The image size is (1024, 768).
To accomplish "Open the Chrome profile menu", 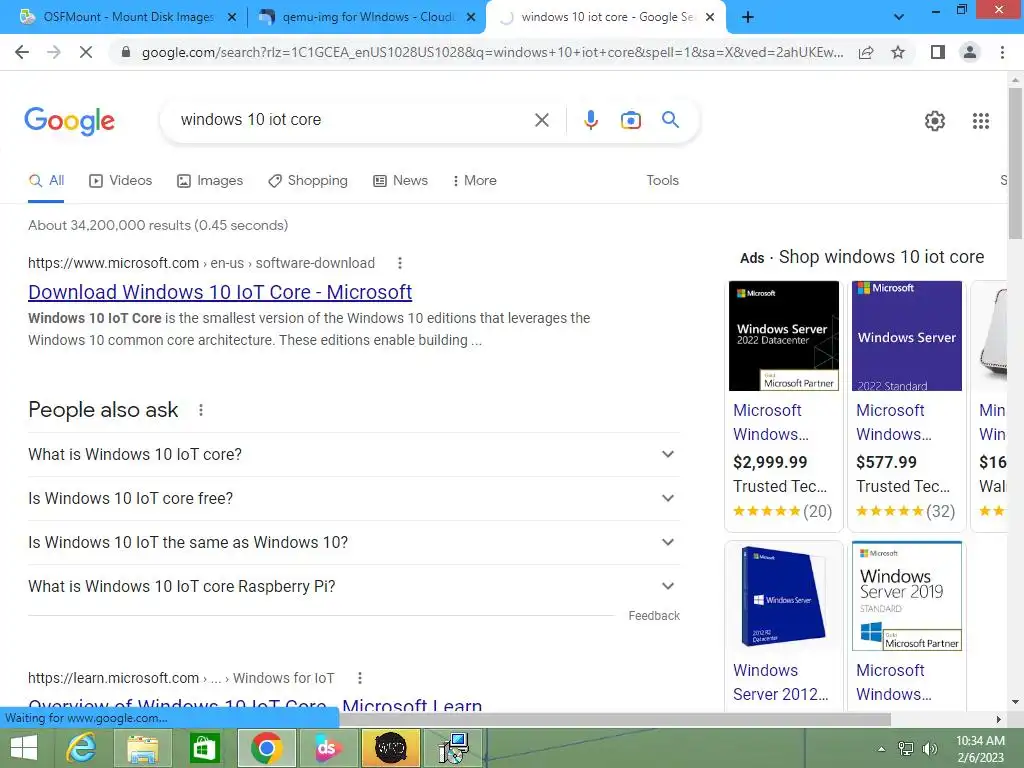I will point(970,52).
